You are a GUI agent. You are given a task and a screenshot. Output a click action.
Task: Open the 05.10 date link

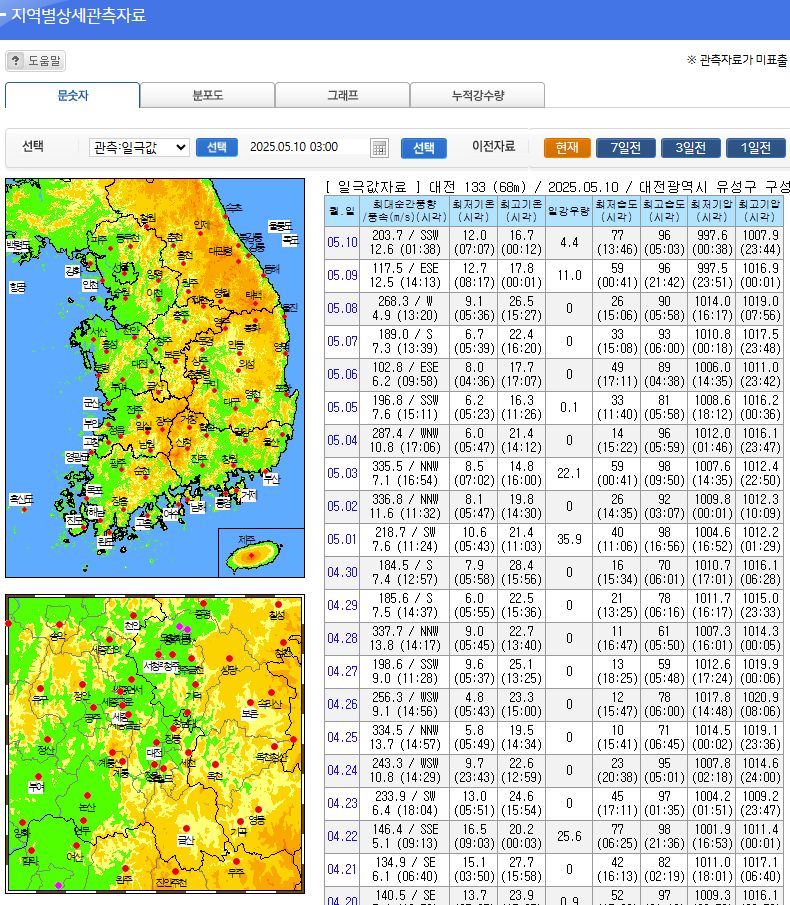pyautogui.click(x=342, y=242)
